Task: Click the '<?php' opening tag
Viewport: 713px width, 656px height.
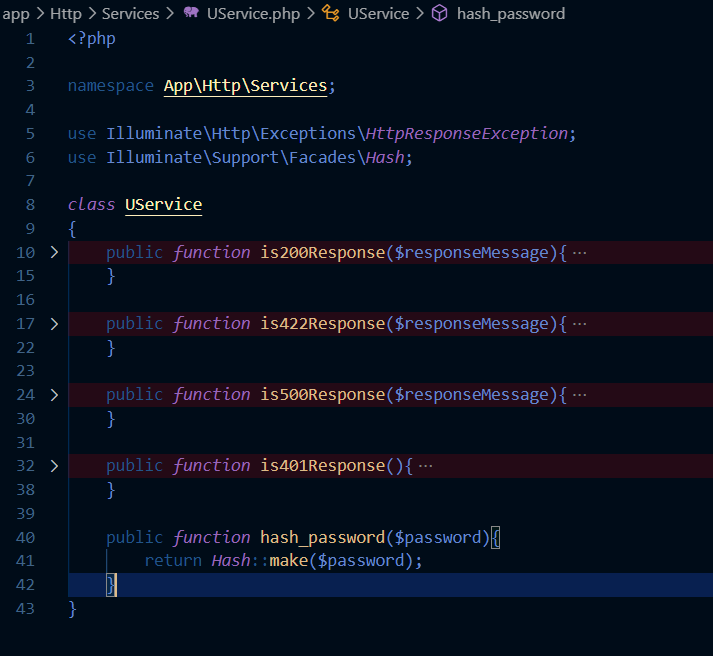Action: pos(91,39)
